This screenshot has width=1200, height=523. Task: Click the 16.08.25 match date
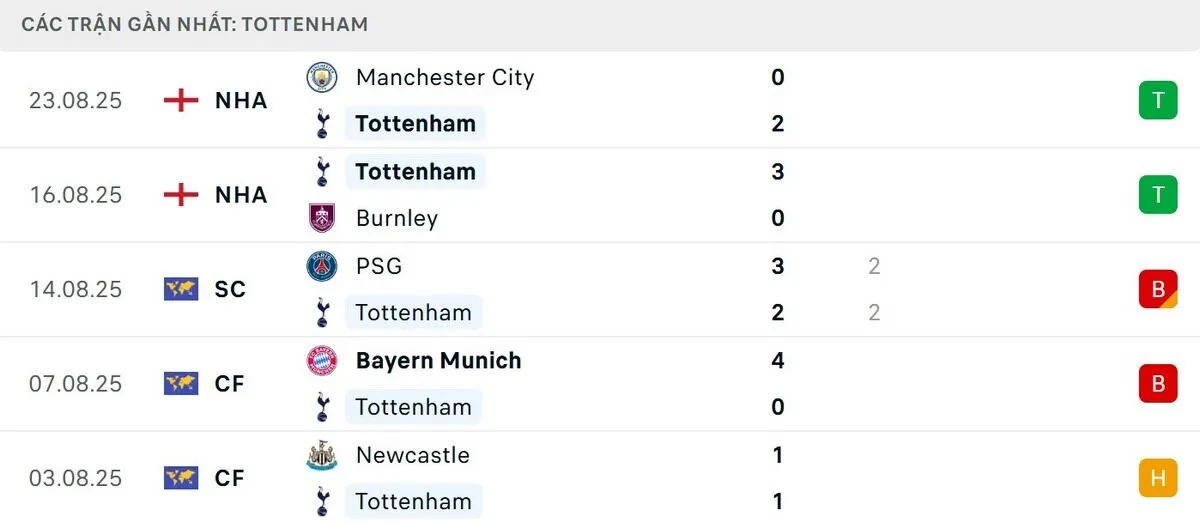pos(75,195)
